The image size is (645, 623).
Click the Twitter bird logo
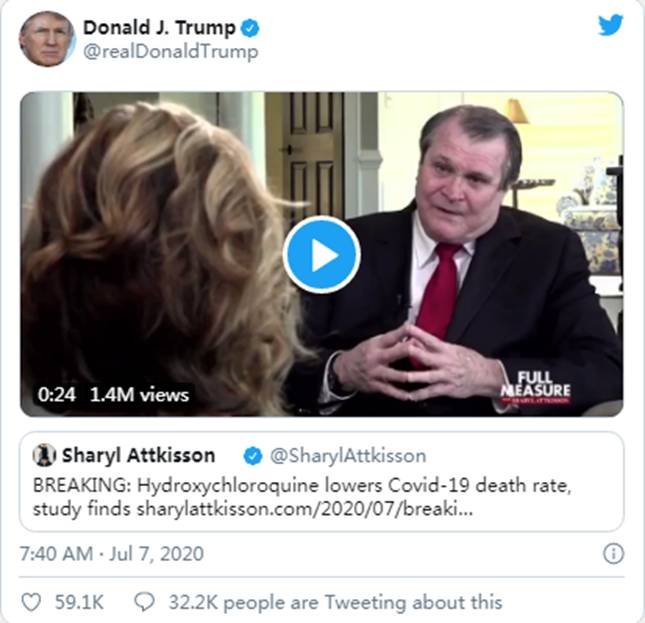[x=610, y=27]
